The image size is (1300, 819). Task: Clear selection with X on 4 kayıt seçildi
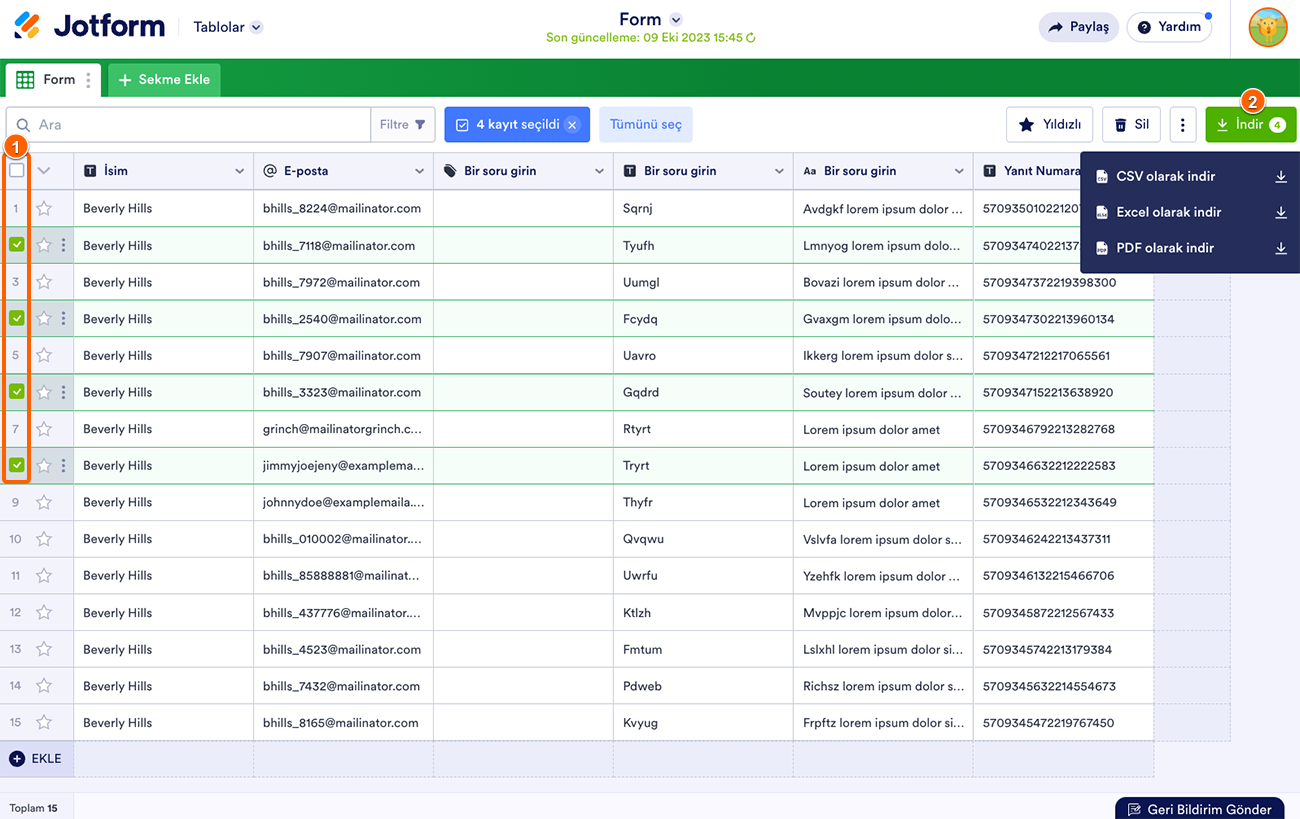(572, 125)
